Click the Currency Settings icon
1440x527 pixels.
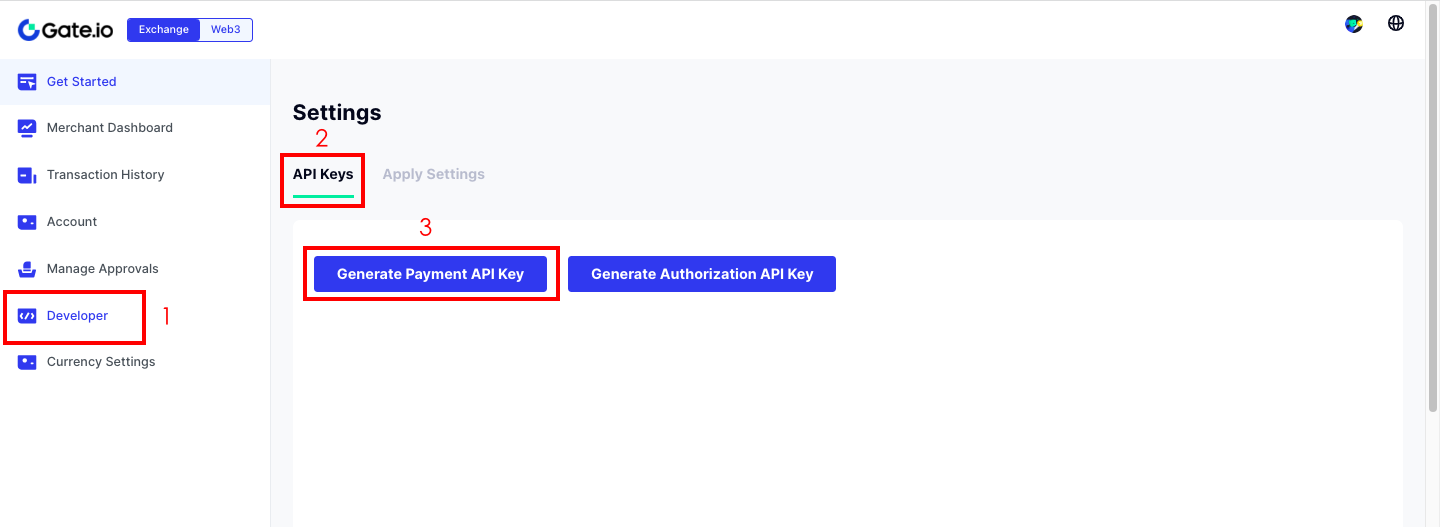(x=27, y=362)
